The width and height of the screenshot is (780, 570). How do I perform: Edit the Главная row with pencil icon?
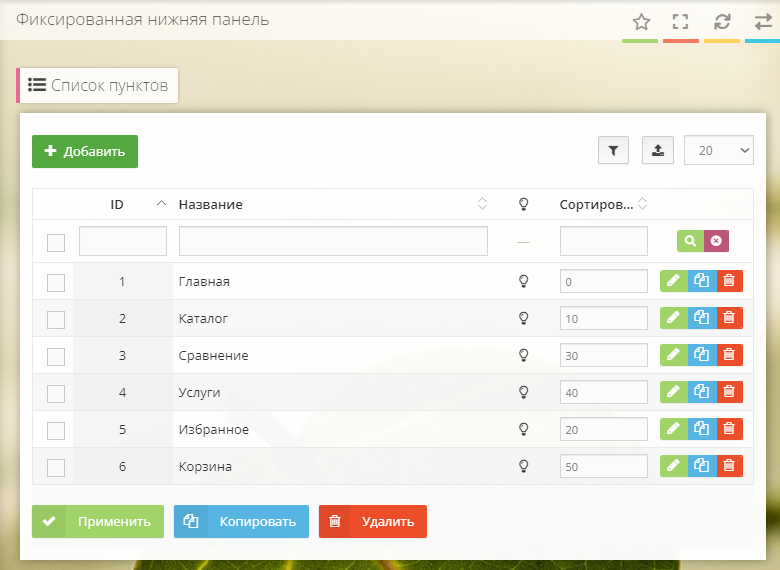tap(674, 282)
